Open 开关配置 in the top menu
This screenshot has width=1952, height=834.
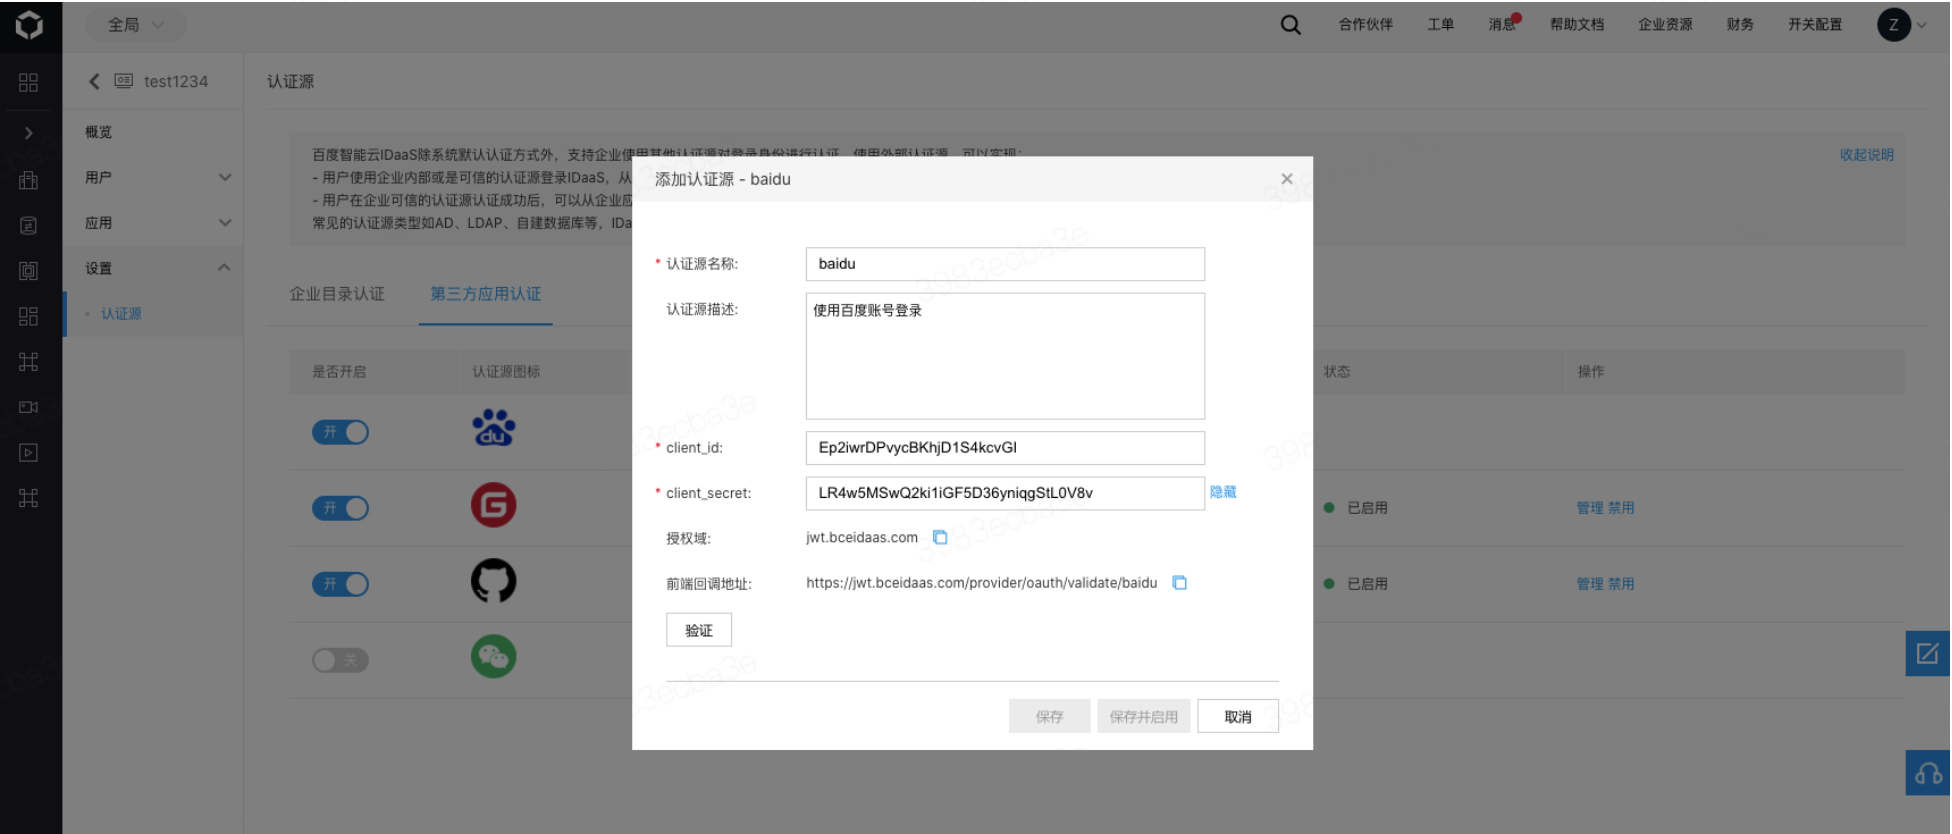coord(1815,25)
